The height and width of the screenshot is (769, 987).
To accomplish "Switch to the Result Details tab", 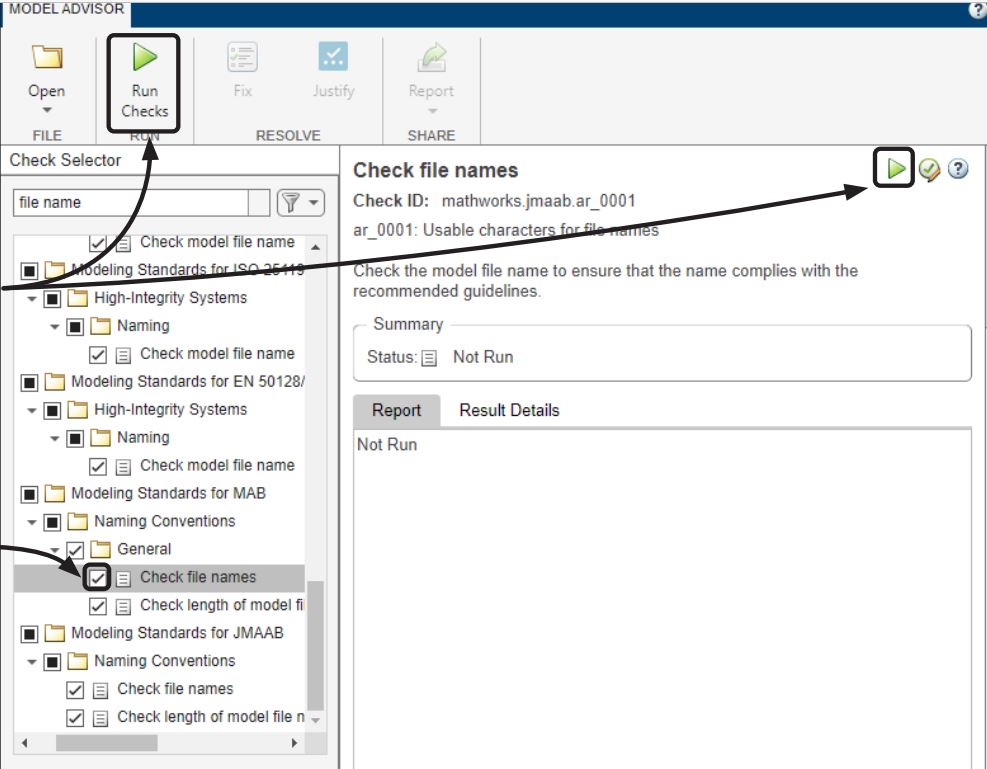I will (509, 410).
